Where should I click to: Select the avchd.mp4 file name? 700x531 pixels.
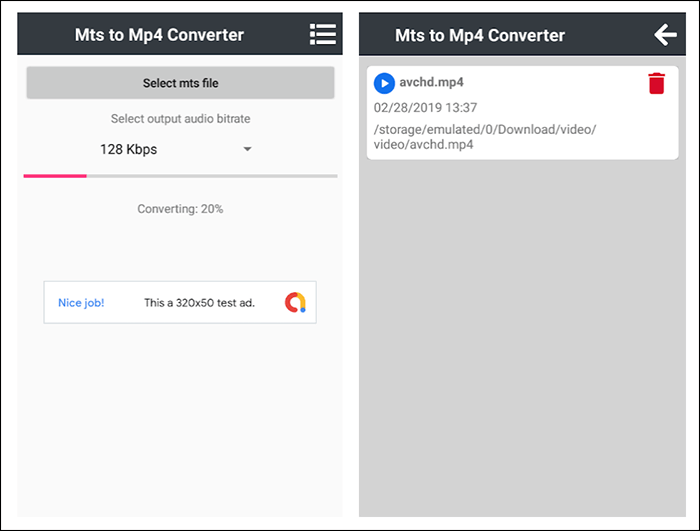pyautogui.click(x=432, y=83)
